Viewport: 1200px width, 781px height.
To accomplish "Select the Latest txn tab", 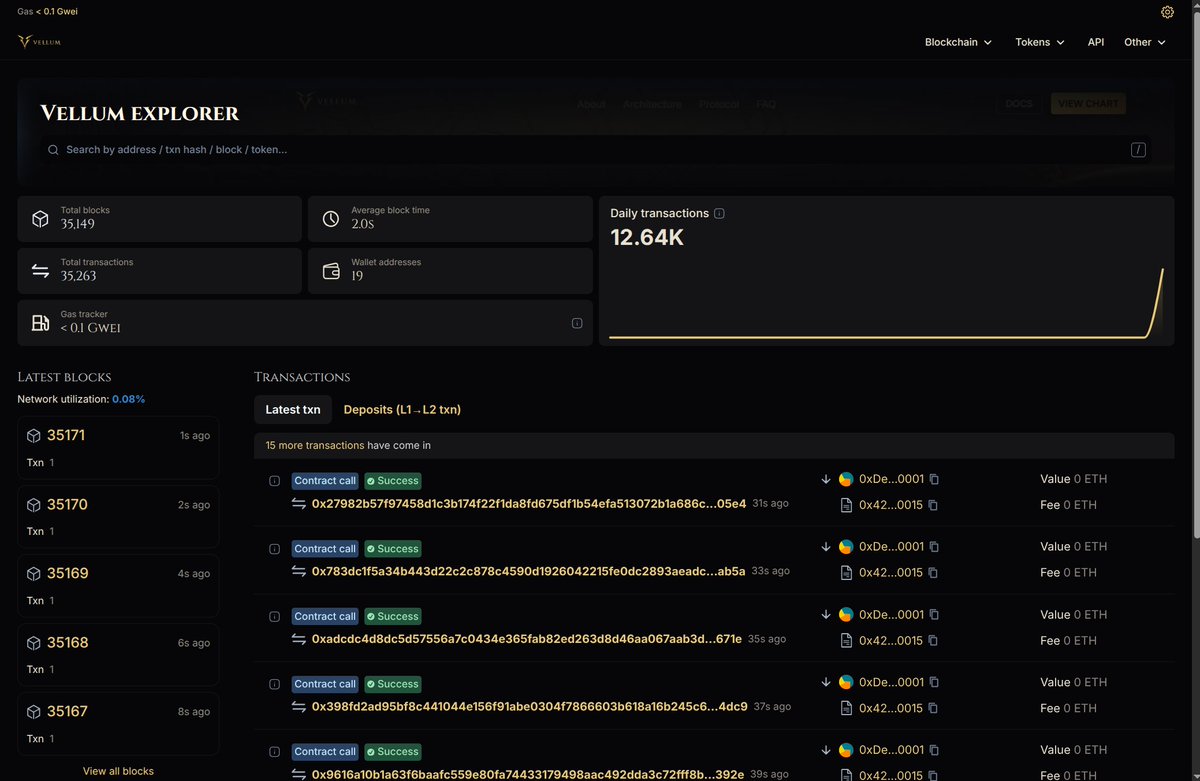I will [293, 409].
